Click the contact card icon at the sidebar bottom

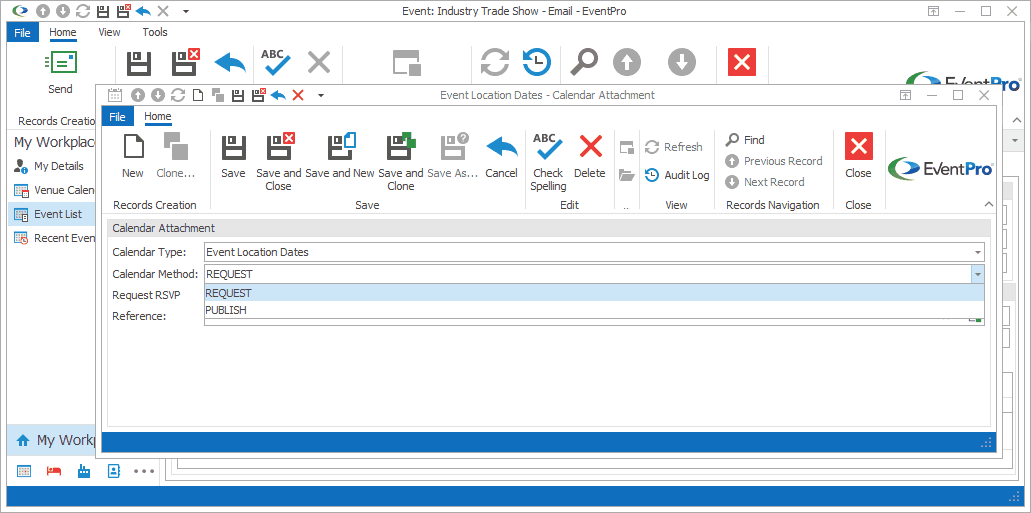(114, 471)
